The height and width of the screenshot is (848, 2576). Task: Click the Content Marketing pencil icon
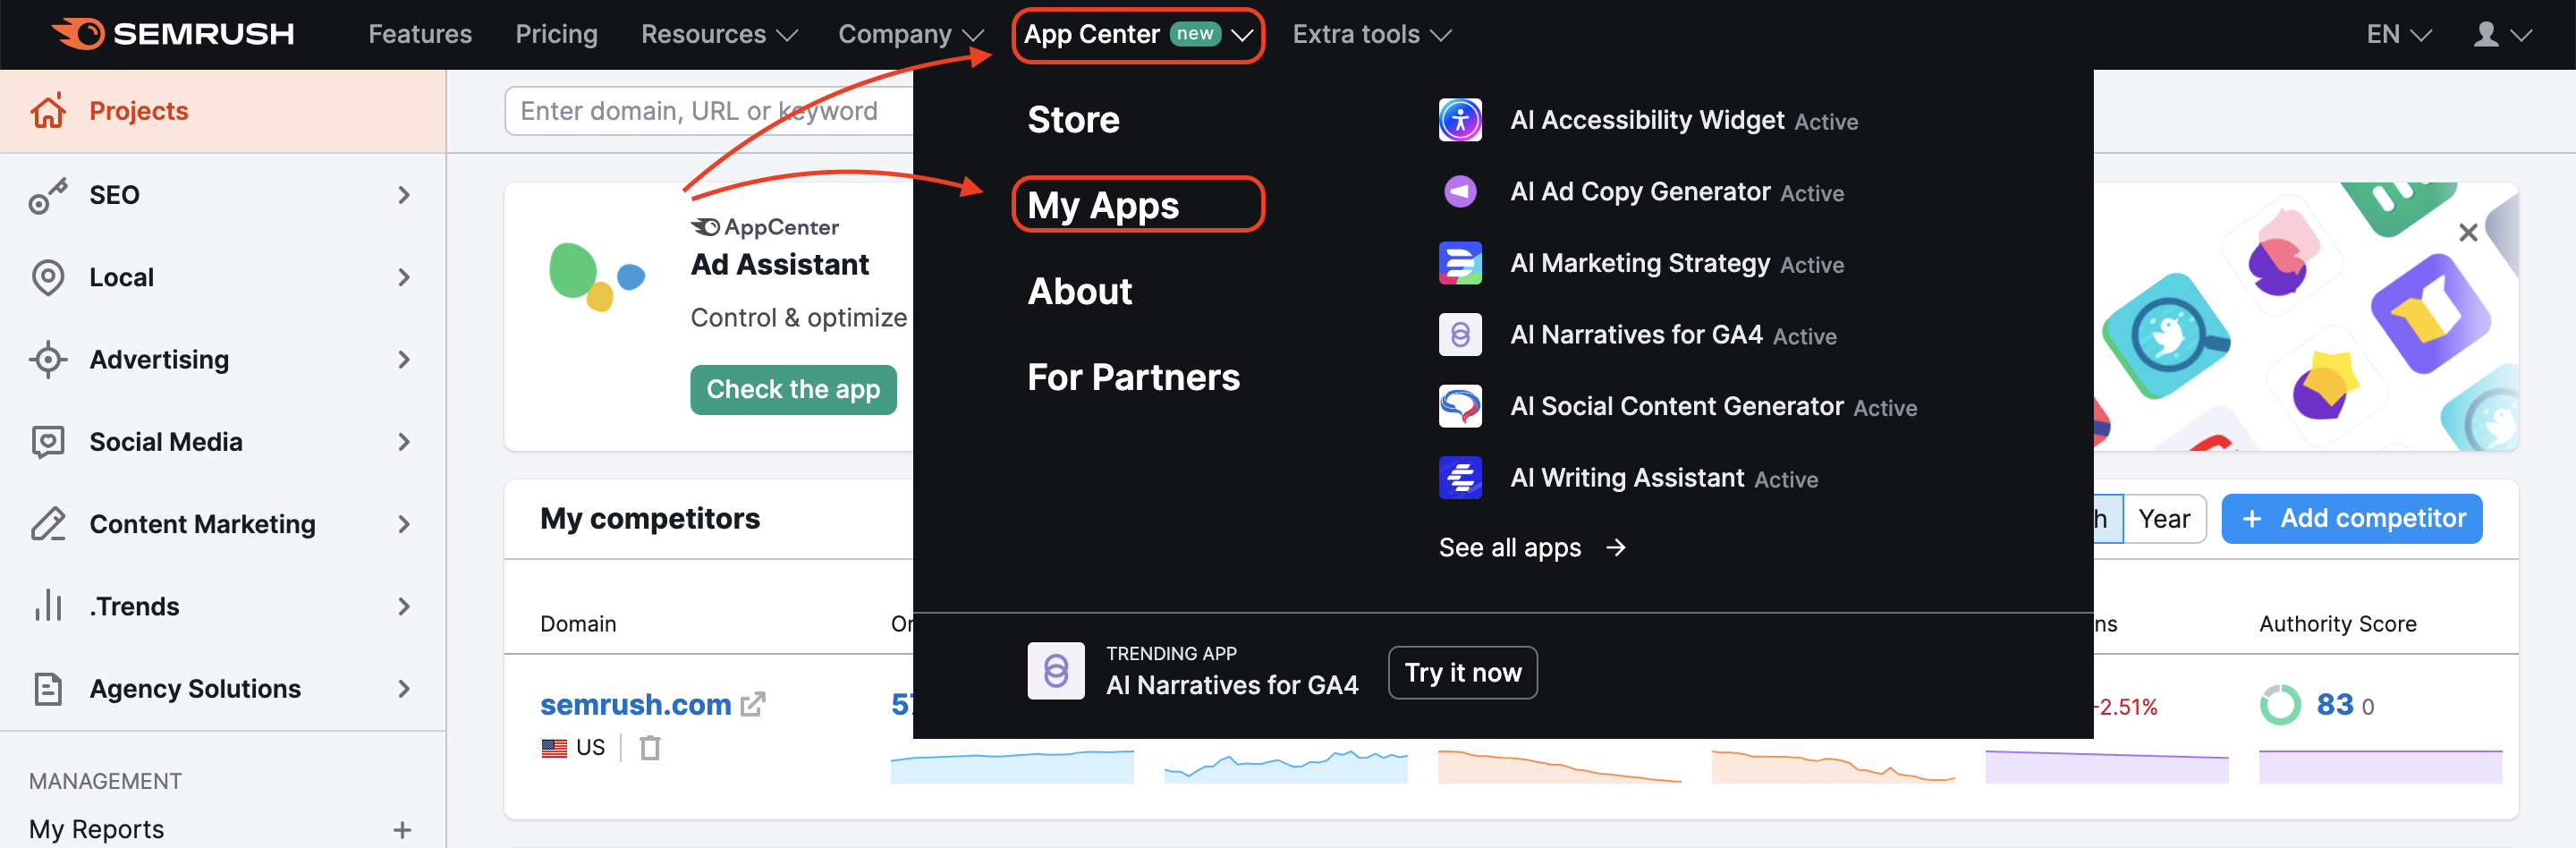(48, 524)
